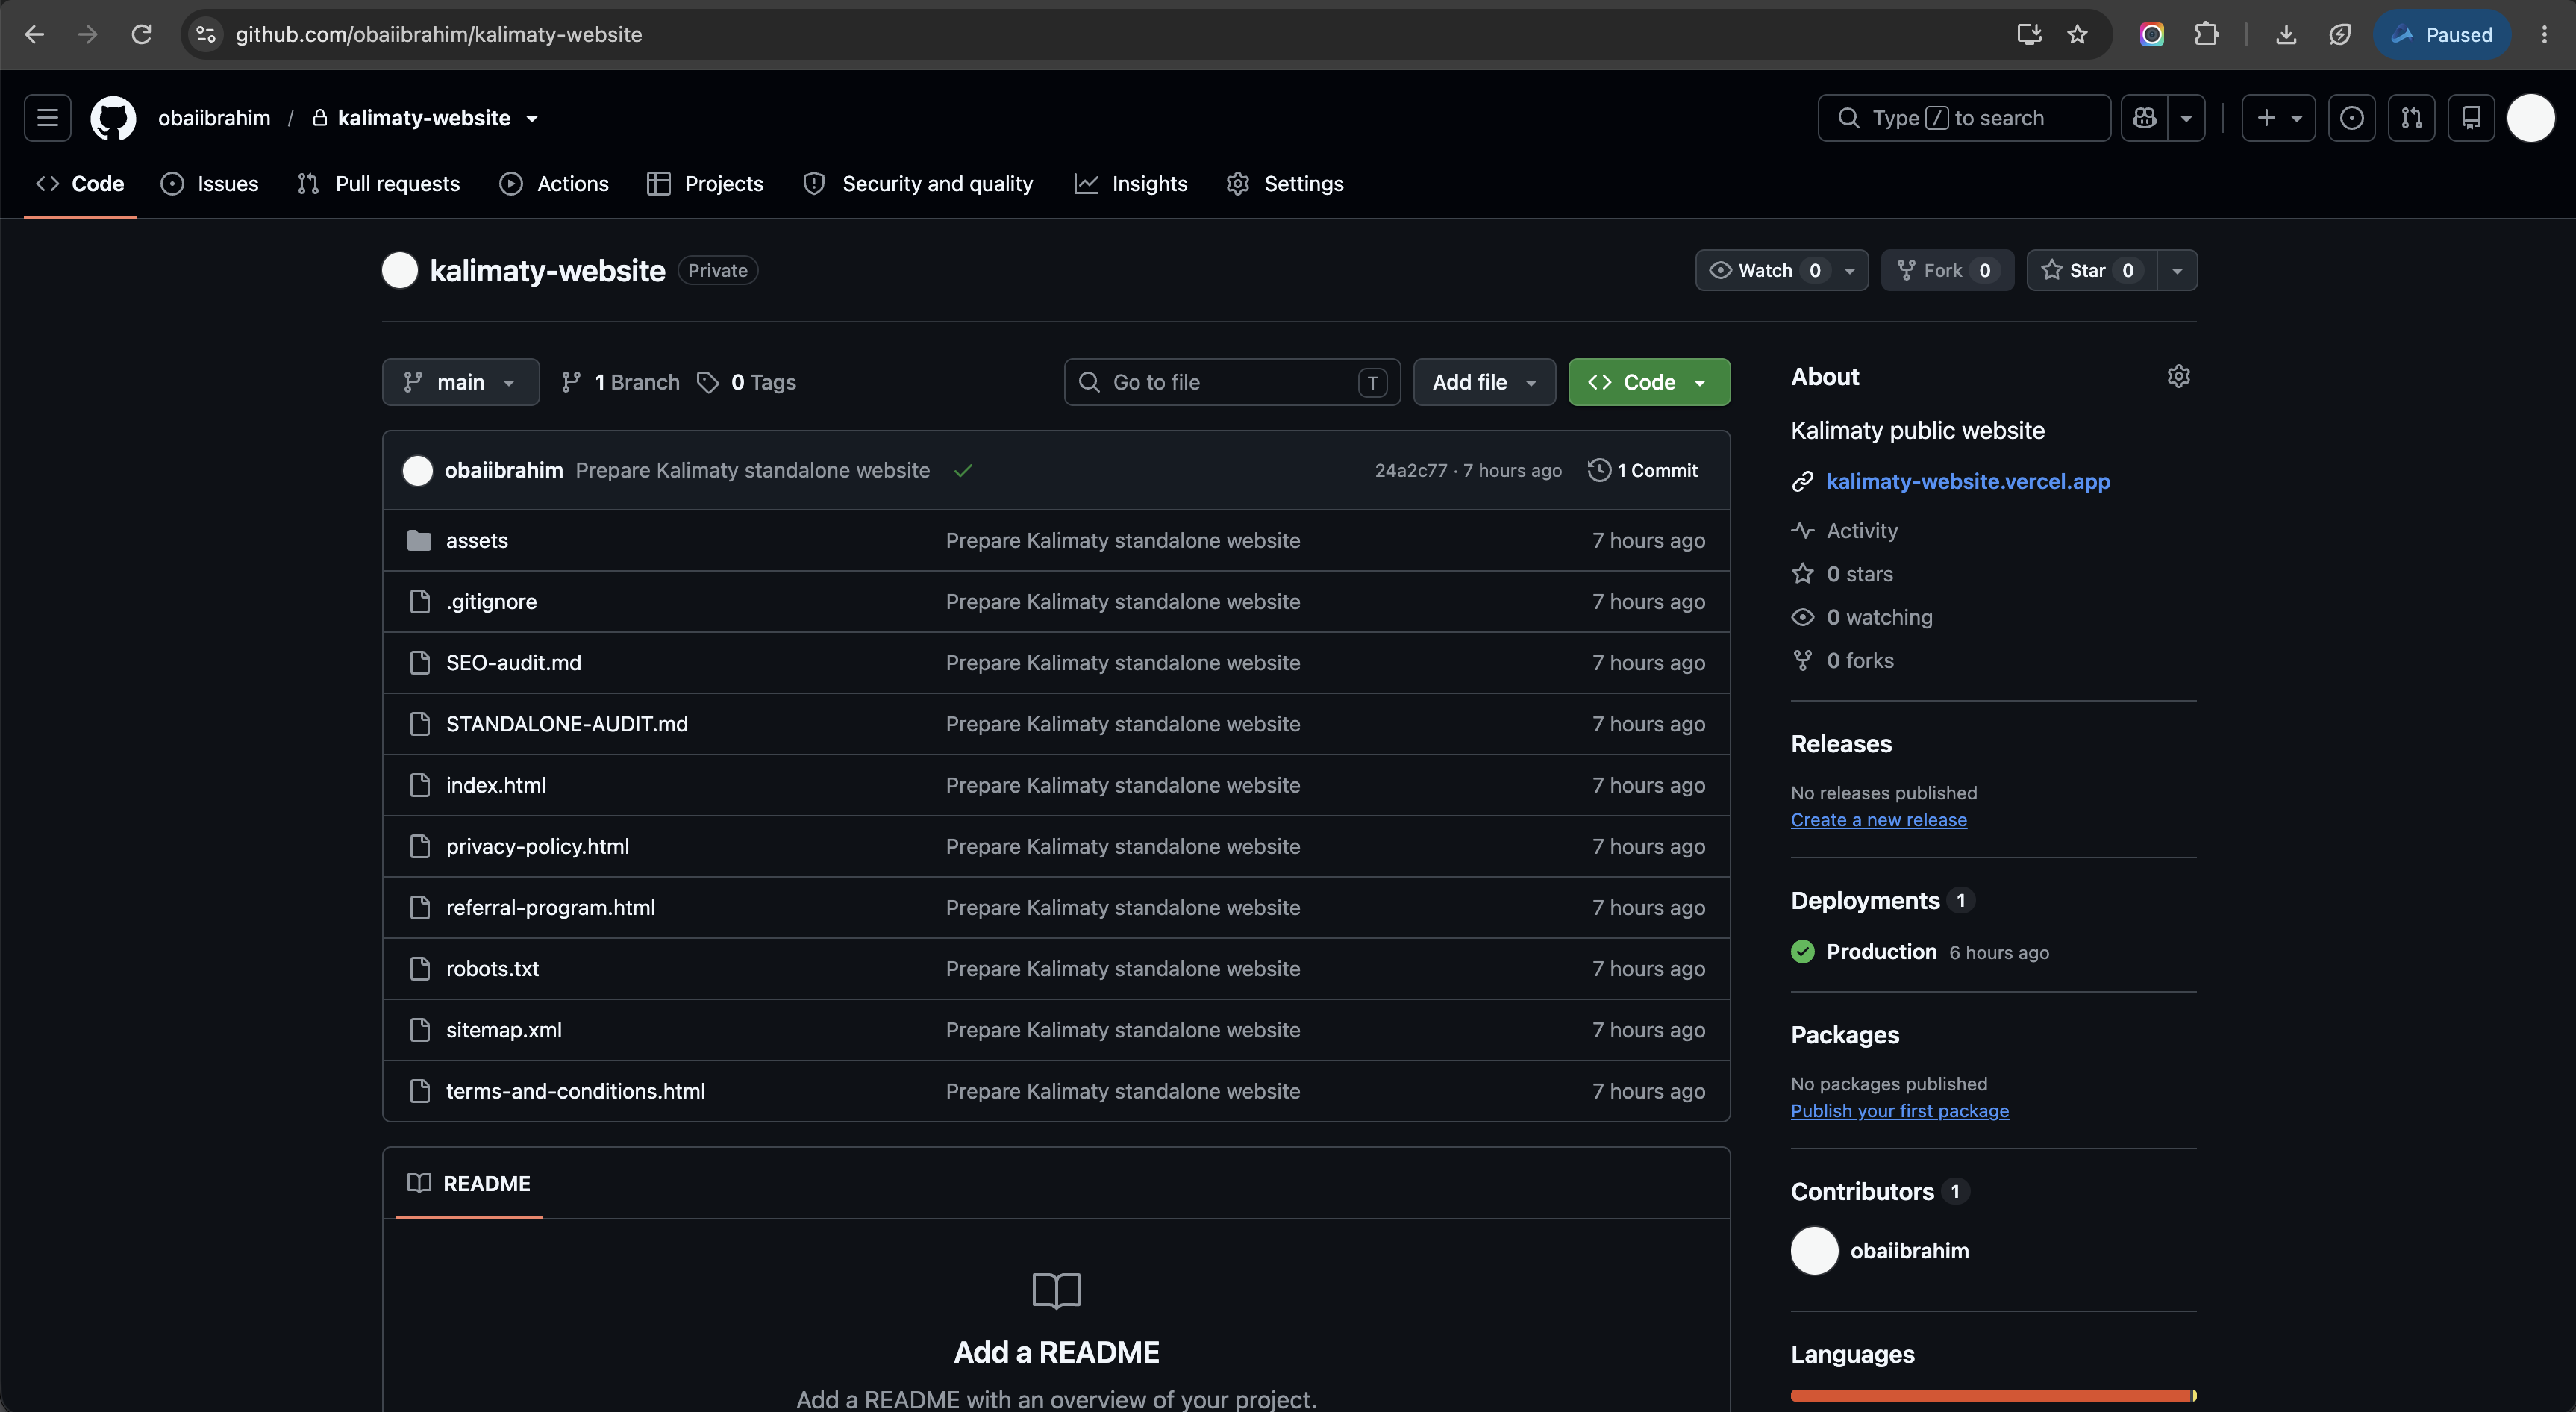Expand the star lists dropdown arrow
The width and height of the screenshot is (2576, 1412).
[x=2177, y=270]
